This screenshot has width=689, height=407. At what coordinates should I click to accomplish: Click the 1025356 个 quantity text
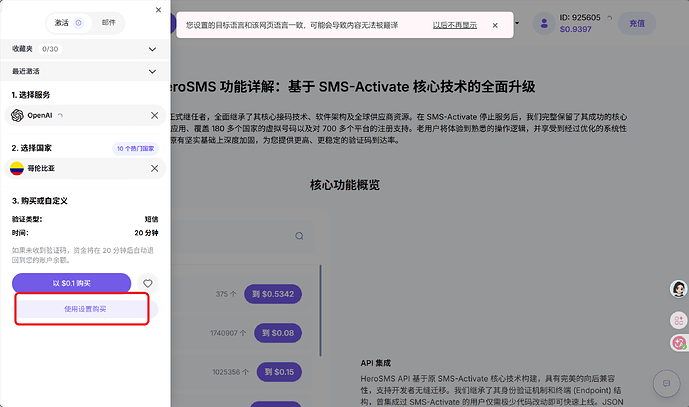[x=230, y=372]
